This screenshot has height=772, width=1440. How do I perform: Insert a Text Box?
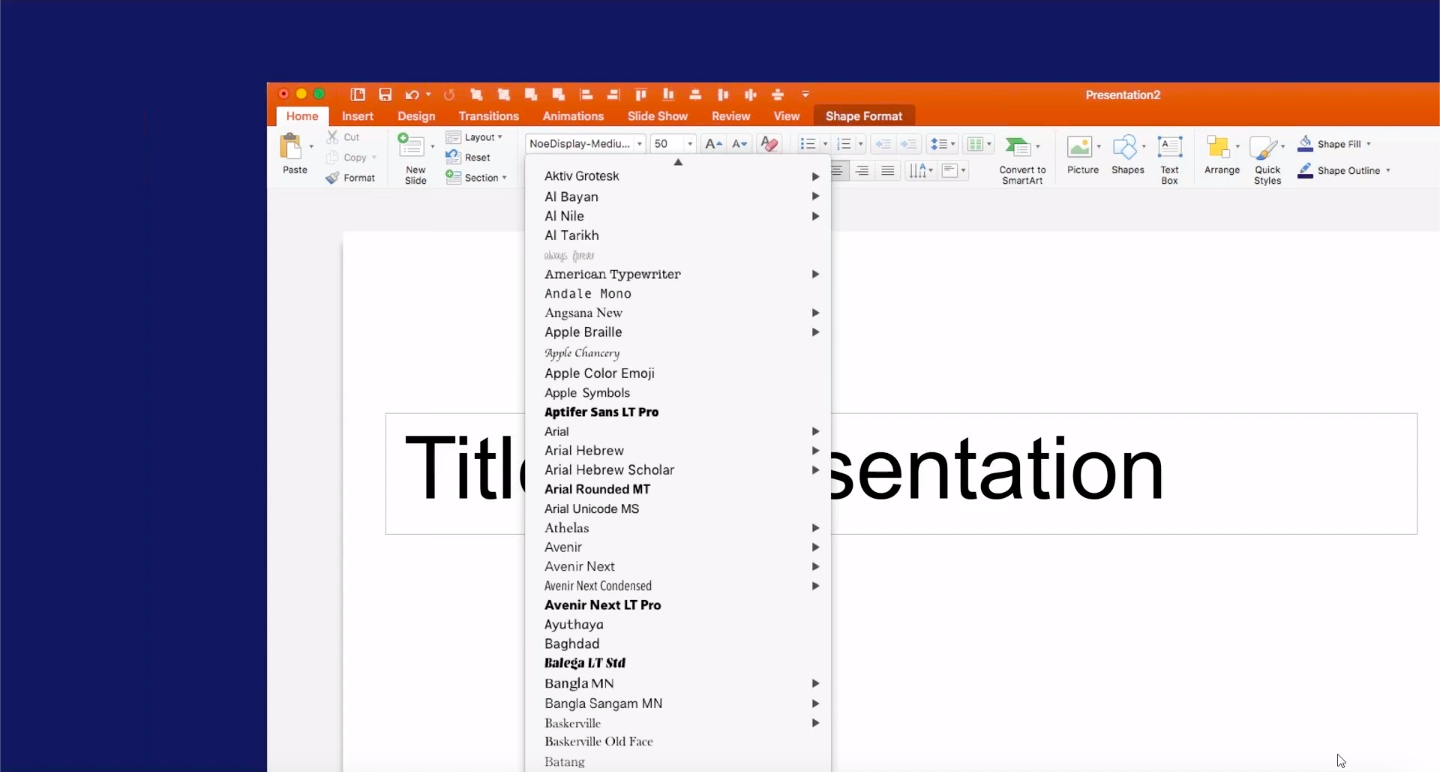(x=1169, y=158)
